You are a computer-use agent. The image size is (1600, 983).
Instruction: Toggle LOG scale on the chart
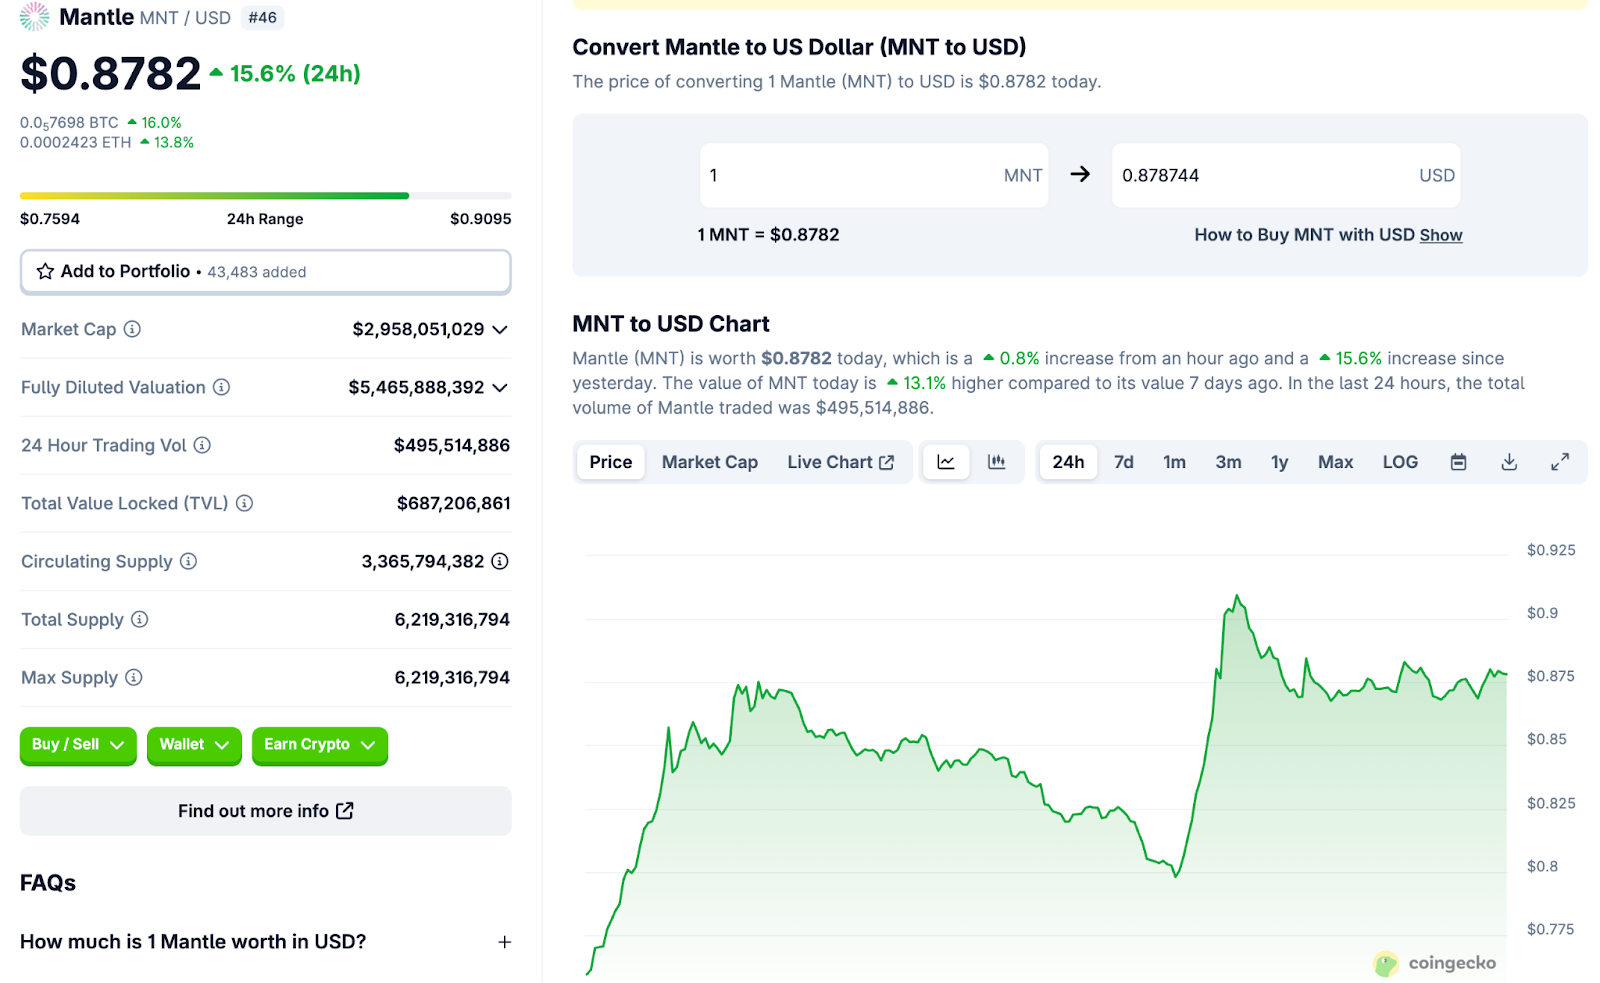click(1400, 462)
